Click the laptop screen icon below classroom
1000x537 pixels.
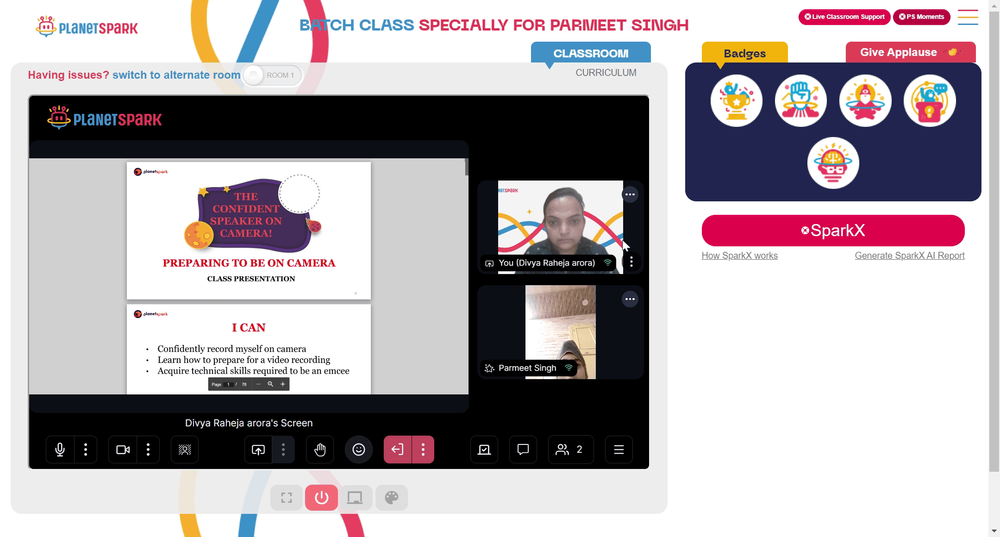point(355,497)
